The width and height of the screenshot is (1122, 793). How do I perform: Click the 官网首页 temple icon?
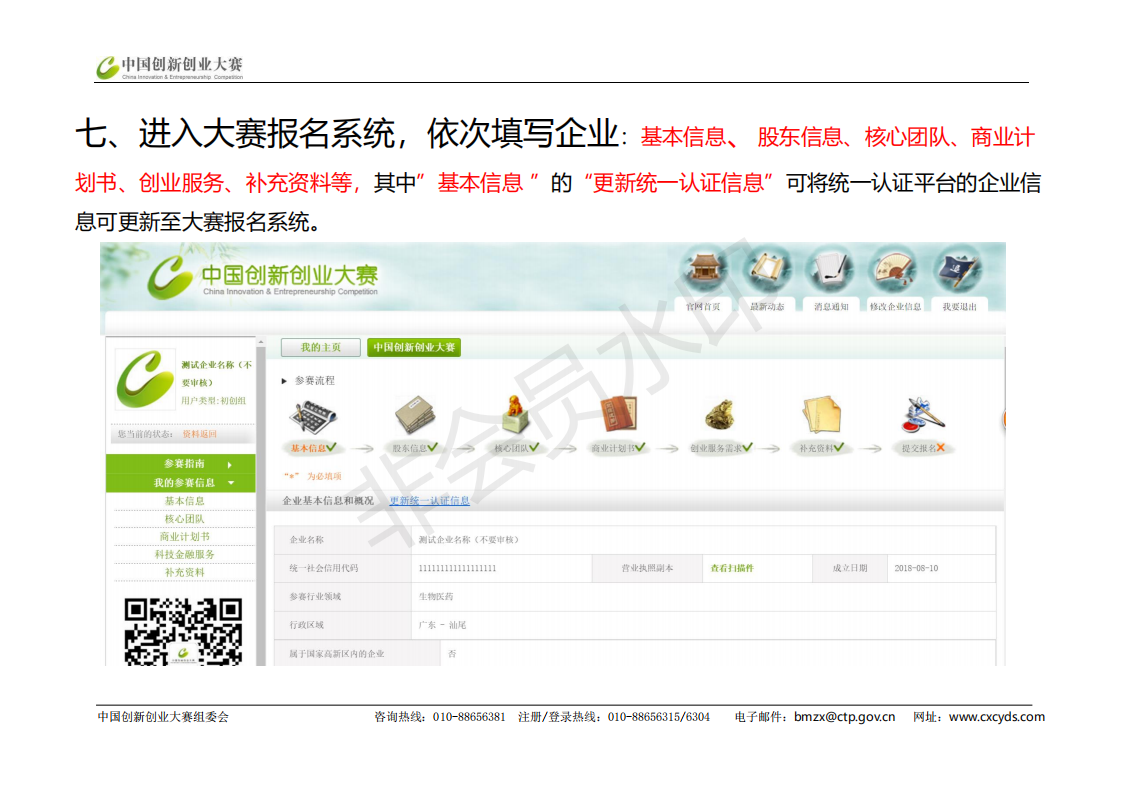click(706, 270)
